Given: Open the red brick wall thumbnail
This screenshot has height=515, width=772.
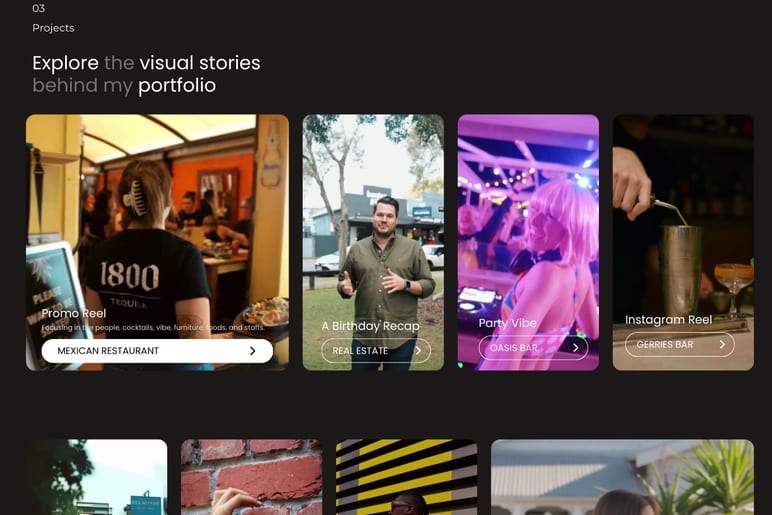Looking at the screenshot, I should [x=251, y=477].
